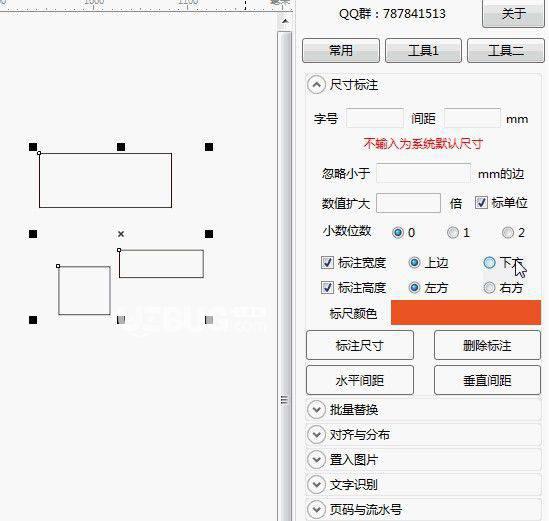Click the canvas scrollbar up arrow
Viewport: 549px width, 521px height.
pos(285,22)
